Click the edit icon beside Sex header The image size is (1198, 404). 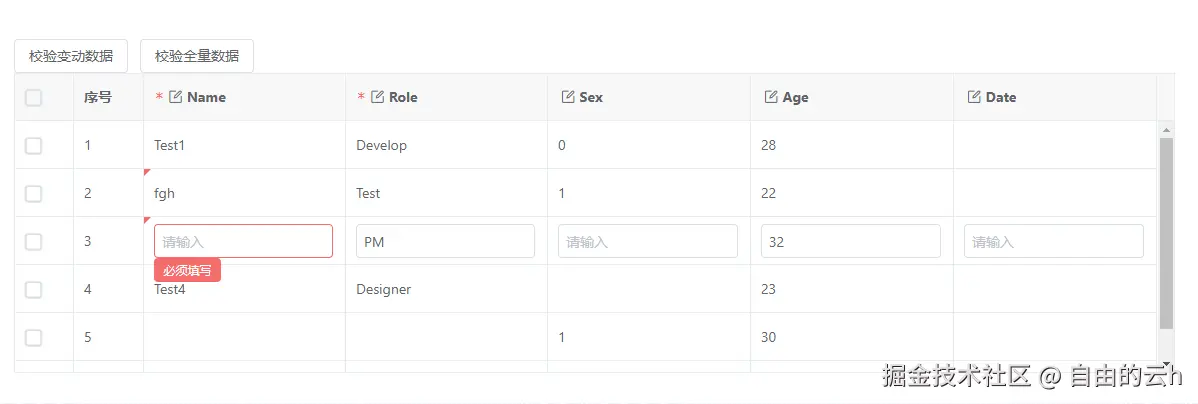point(568,97)
